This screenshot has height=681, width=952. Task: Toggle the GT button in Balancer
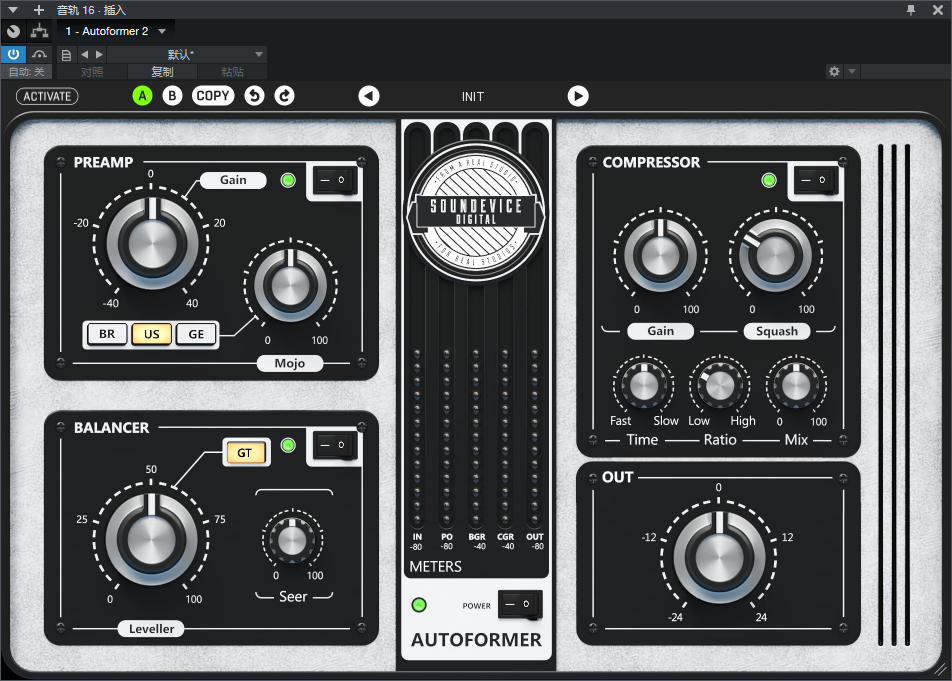click(245, 453)
